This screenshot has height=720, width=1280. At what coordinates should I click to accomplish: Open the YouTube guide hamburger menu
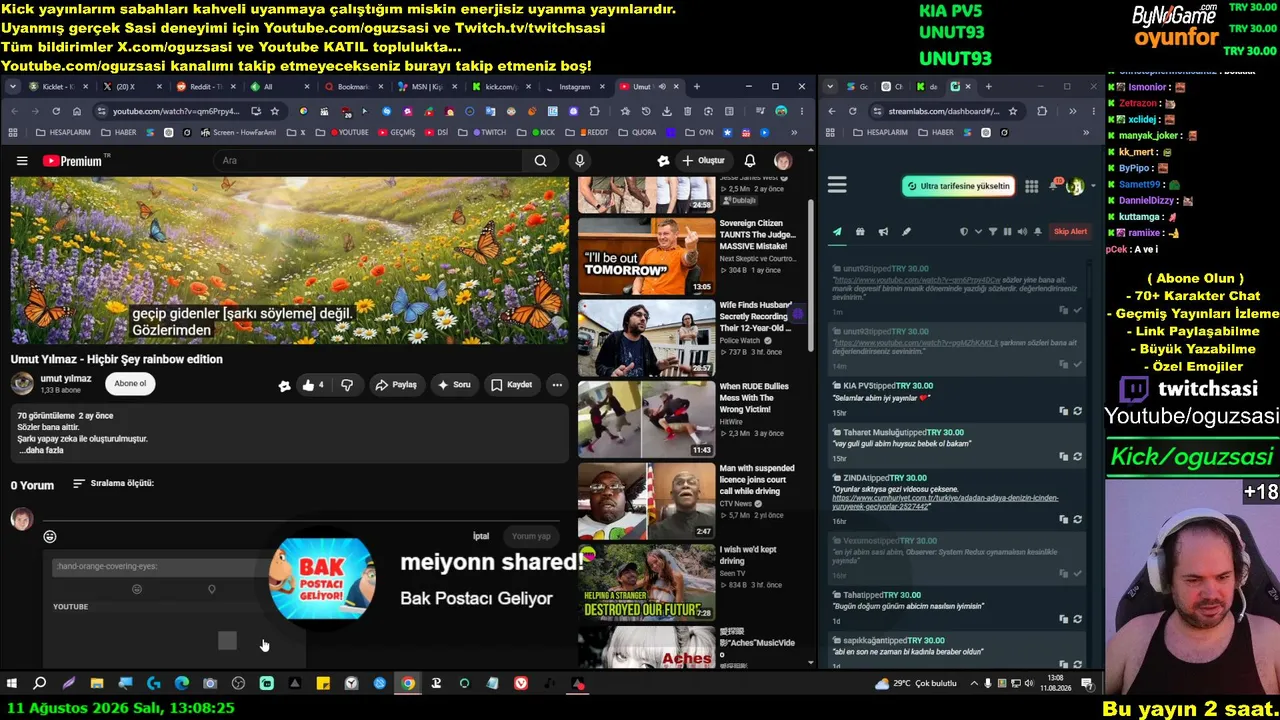click(x=22, y=161)
